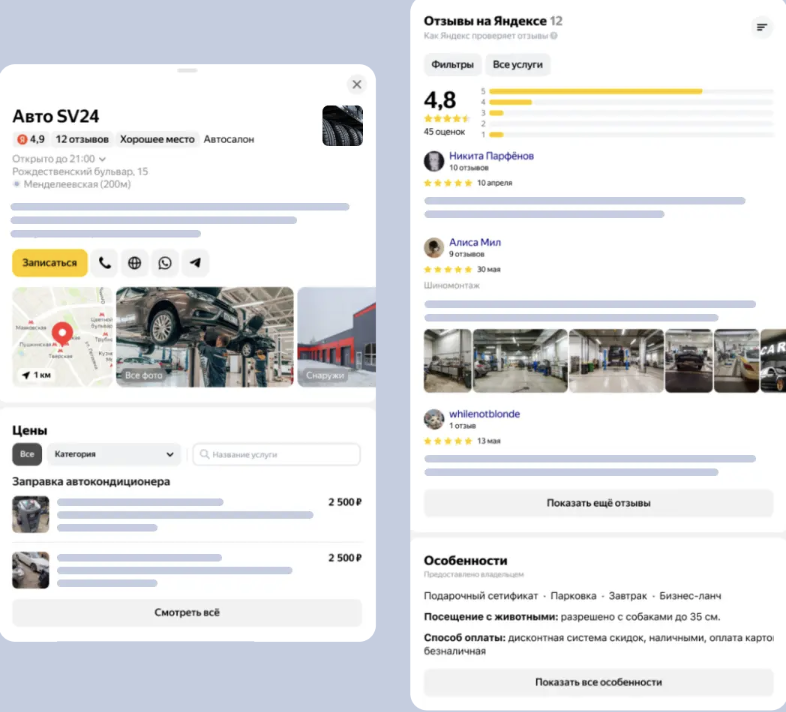Open the fifth review photo with yellow car

tap(736, 360)
